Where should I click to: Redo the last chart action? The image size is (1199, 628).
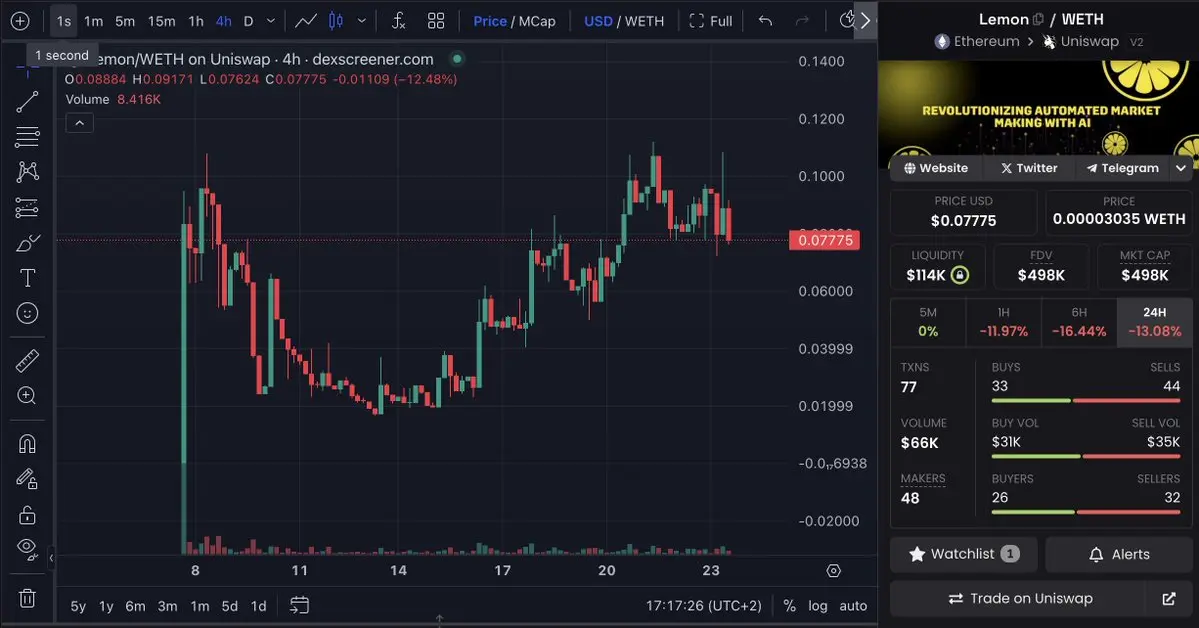coord(802,21)
